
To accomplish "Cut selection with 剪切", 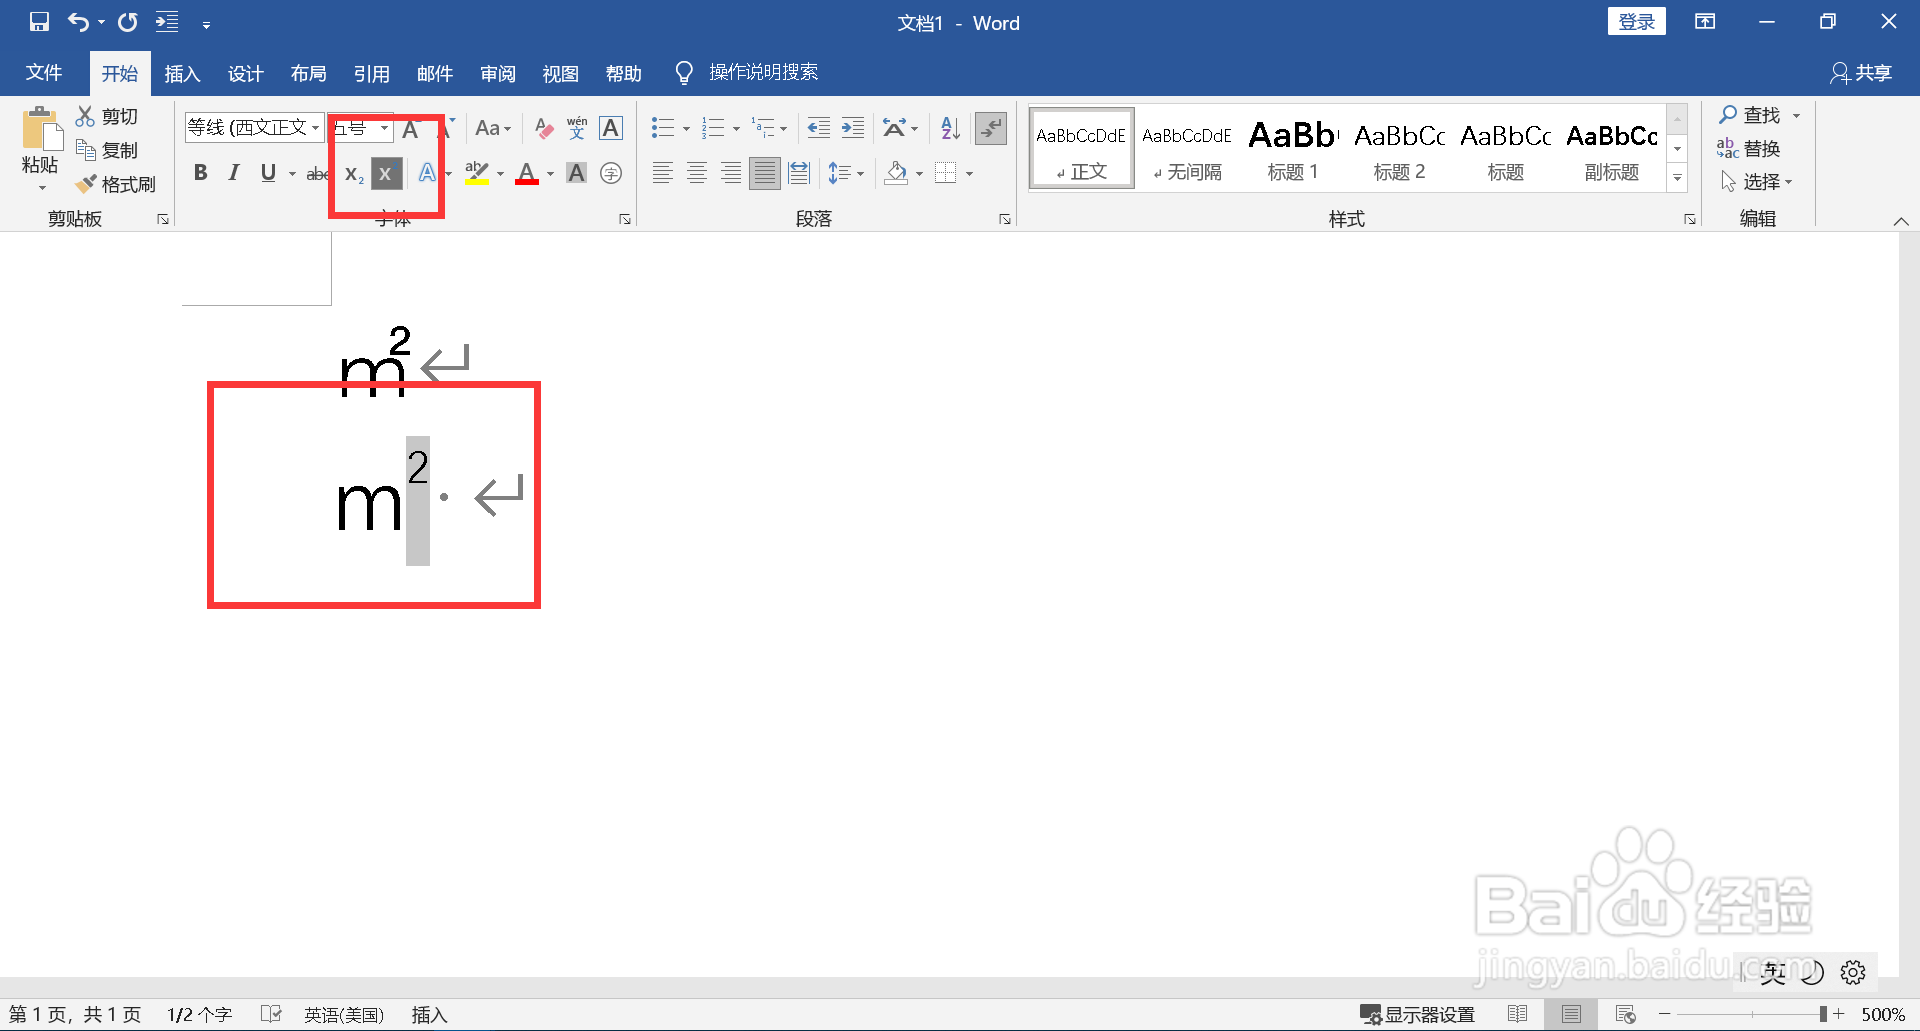I will [x=107, y=116].
